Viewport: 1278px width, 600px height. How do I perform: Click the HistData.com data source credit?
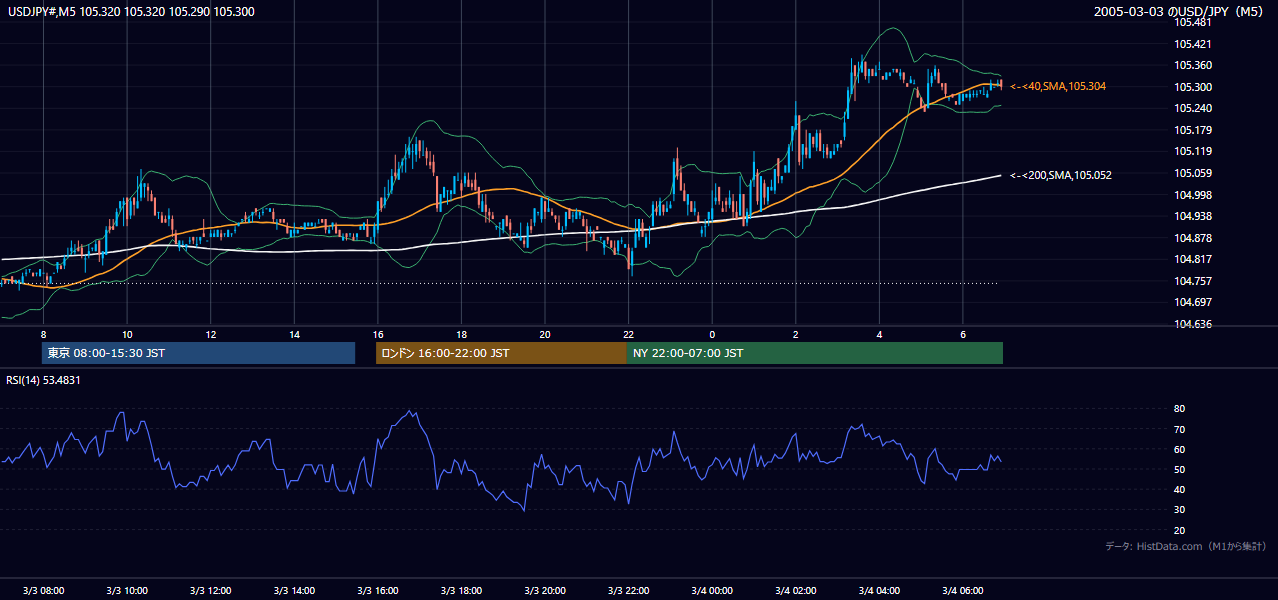1186,546
